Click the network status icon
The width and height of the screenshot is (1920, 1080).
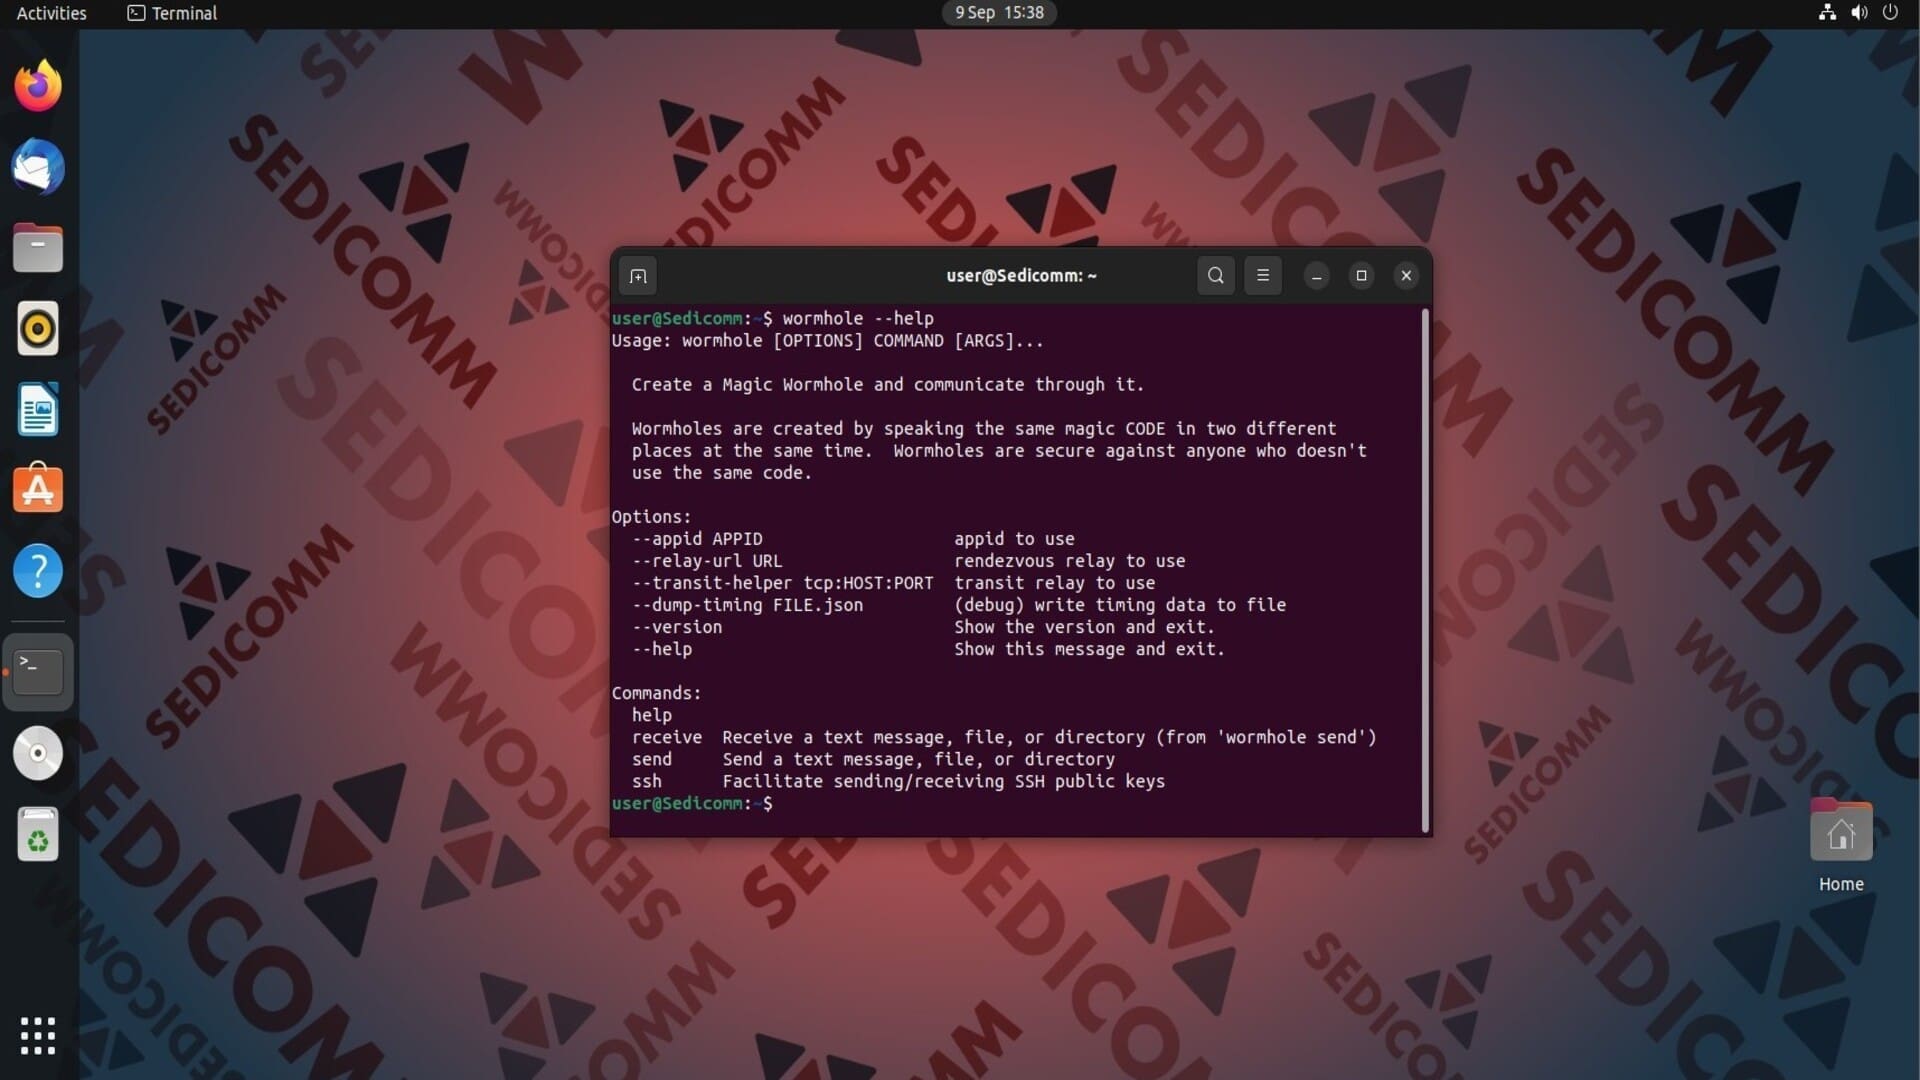tap(1827, 13)
